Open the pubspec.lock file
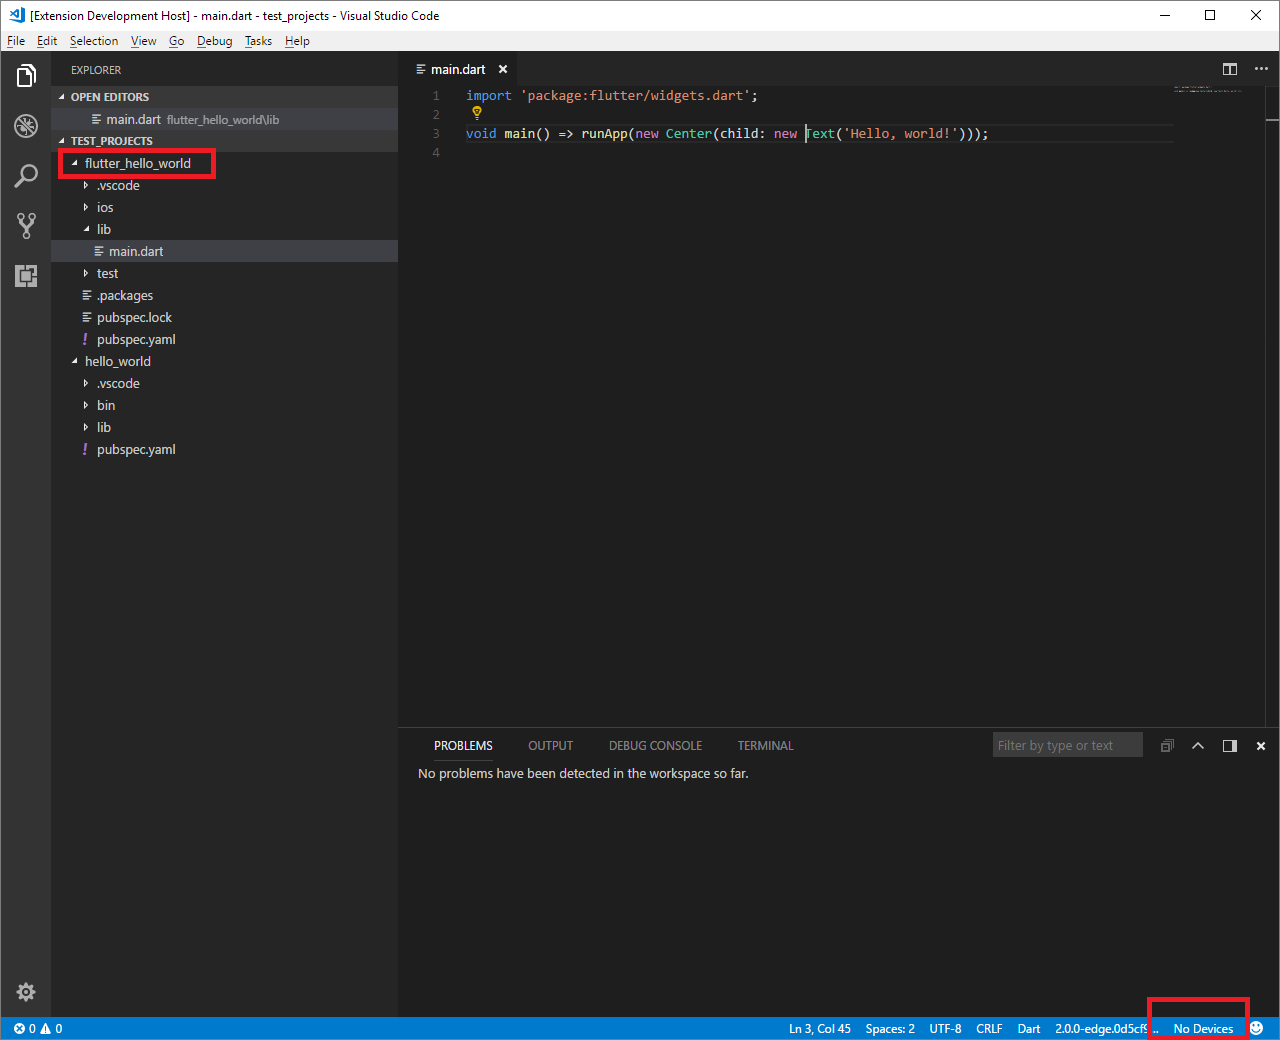Viewport: 1280px width, 1040px height. (x=225, y=317)
